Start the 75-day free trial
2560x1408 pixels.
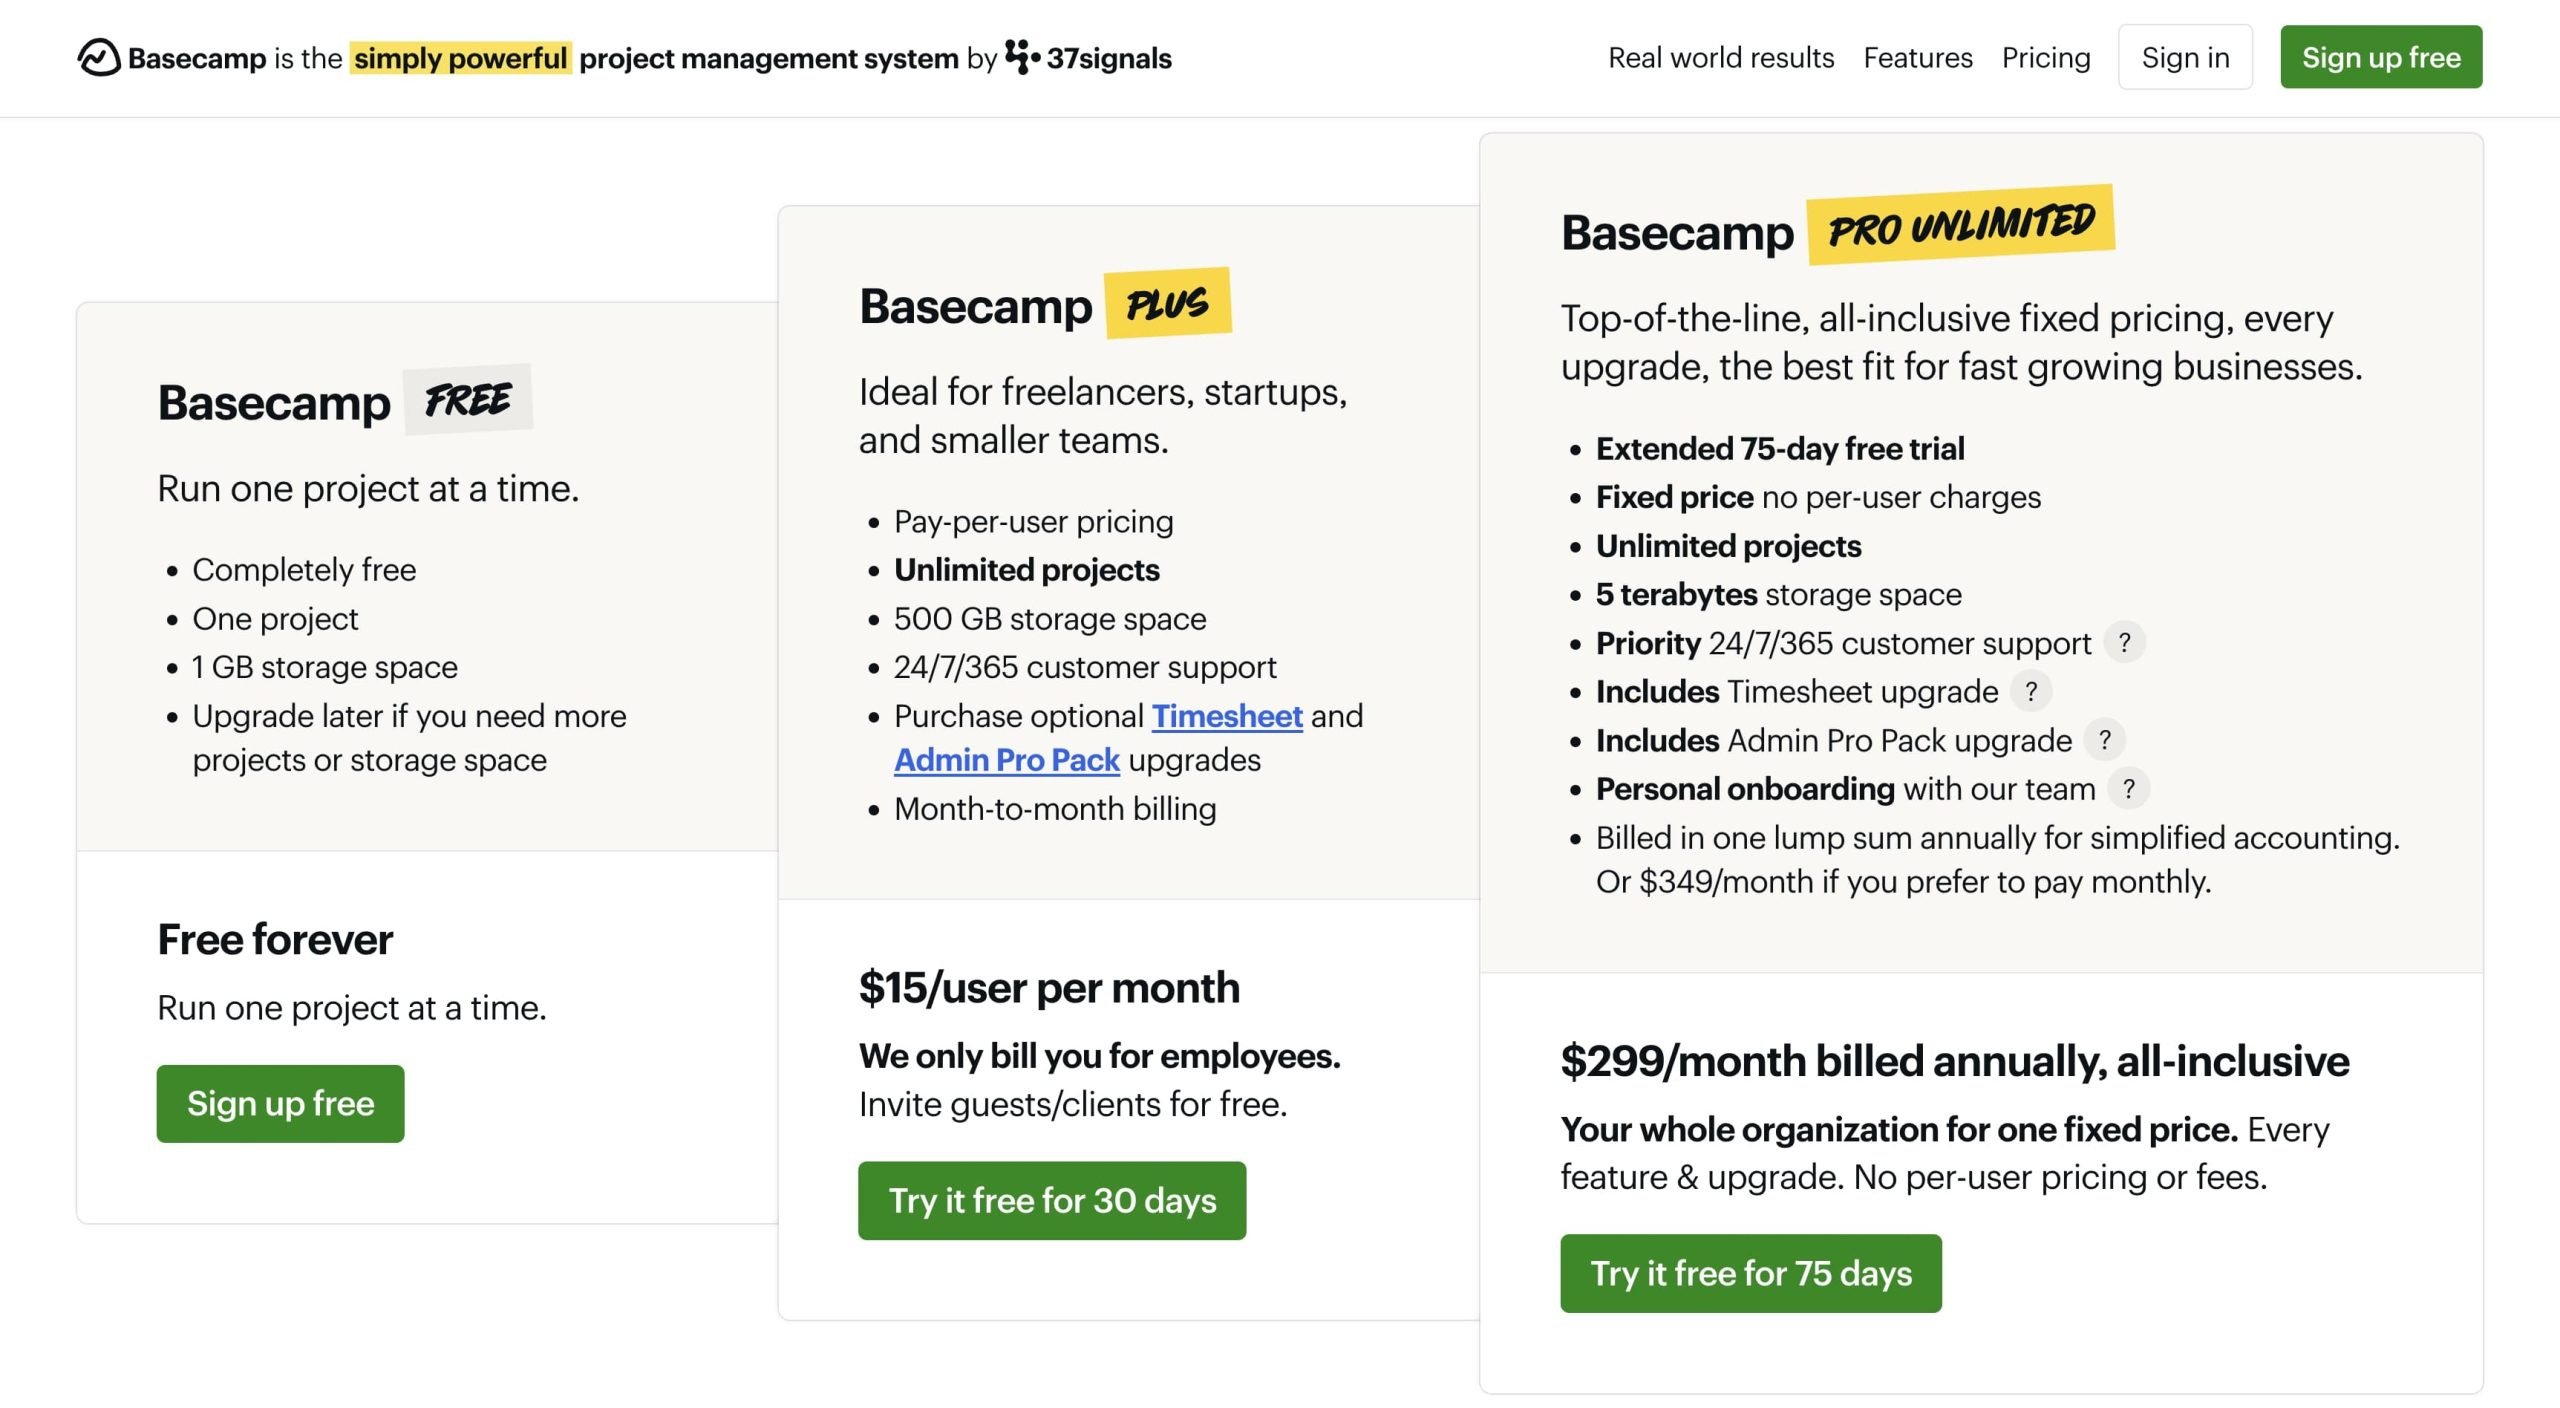tap(1751, 1274)
